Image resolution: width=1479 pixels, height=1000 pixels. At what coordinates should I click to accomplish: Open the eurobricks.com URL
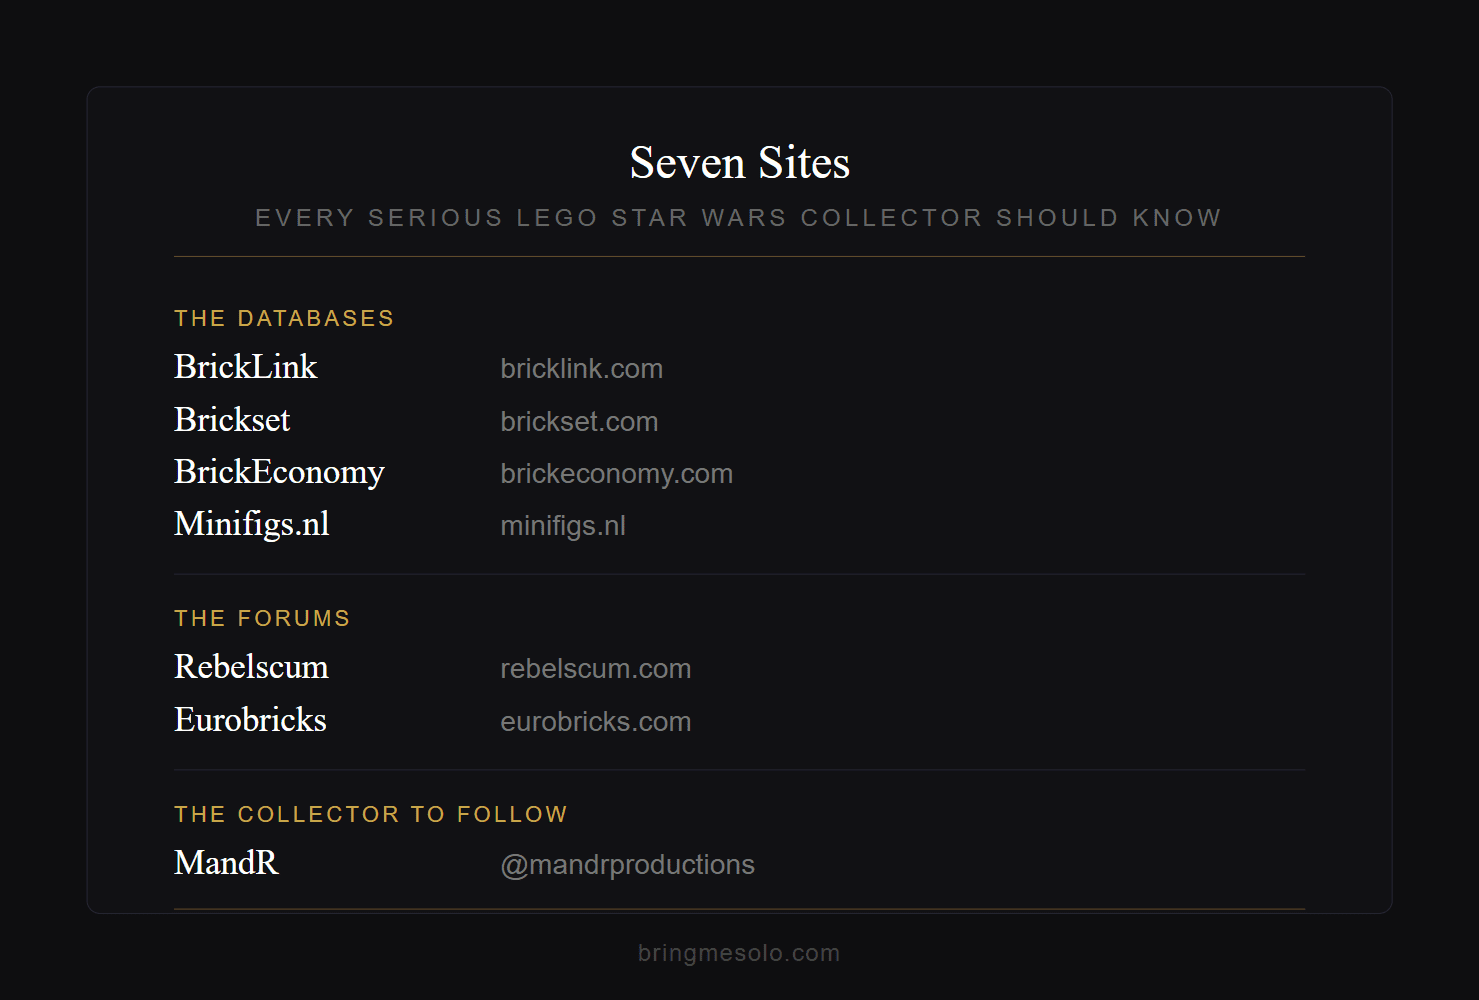point(595,722)
